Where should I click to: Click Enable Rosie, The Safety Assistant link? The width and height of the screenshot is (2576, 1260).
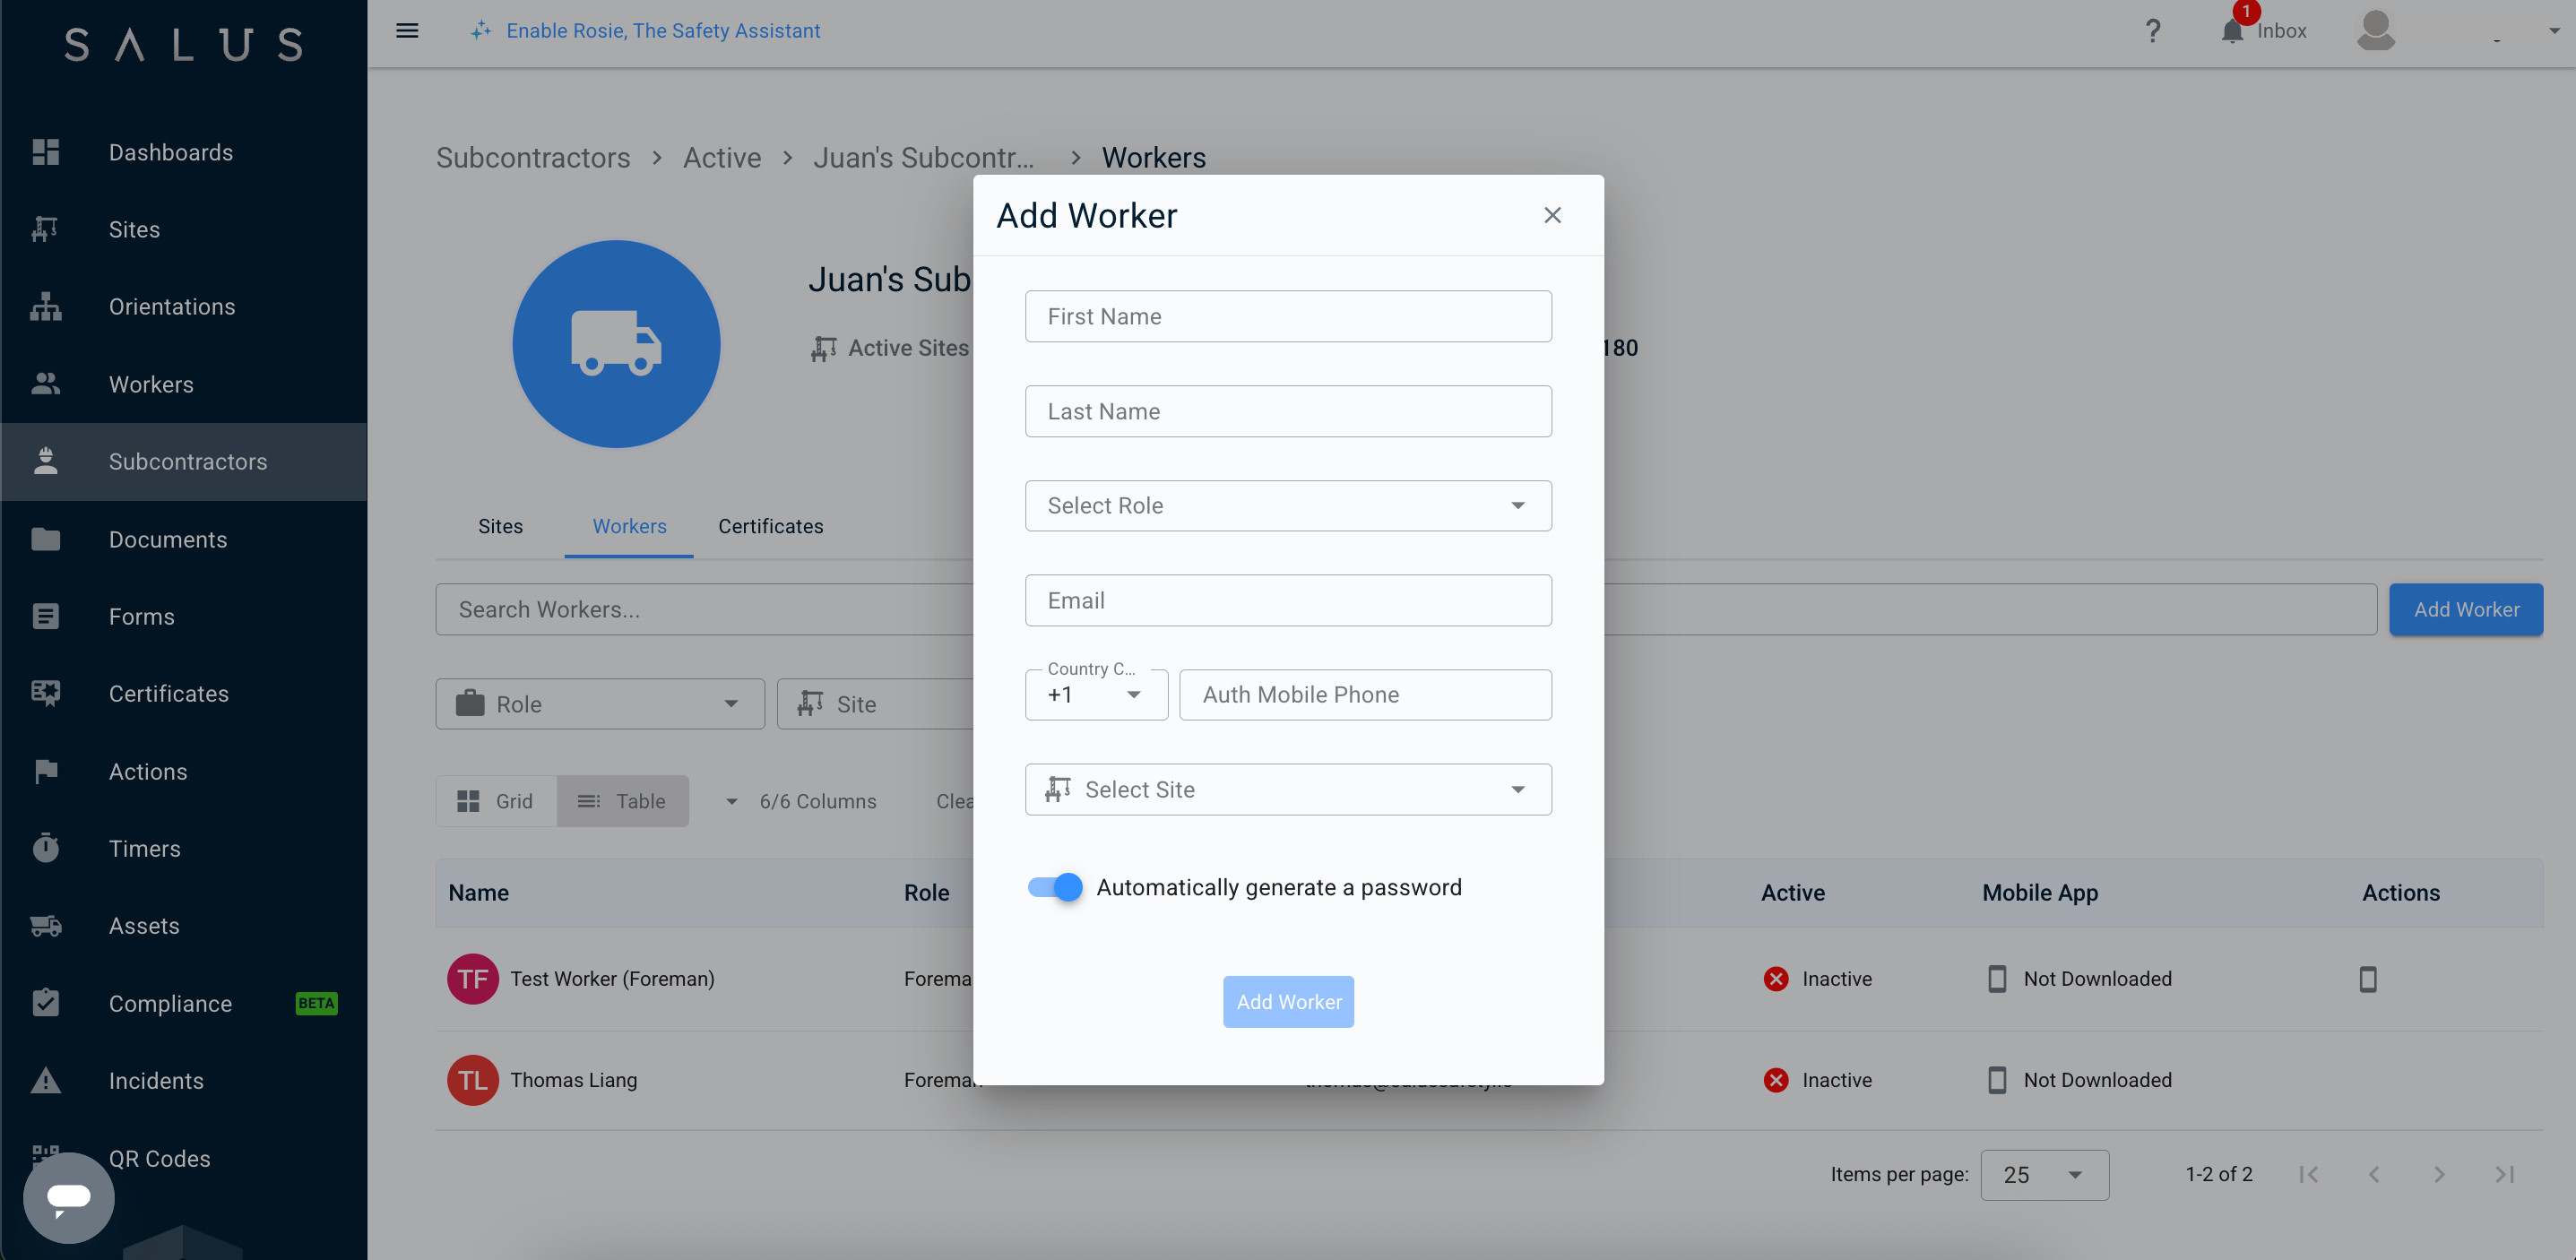point(663,30)
